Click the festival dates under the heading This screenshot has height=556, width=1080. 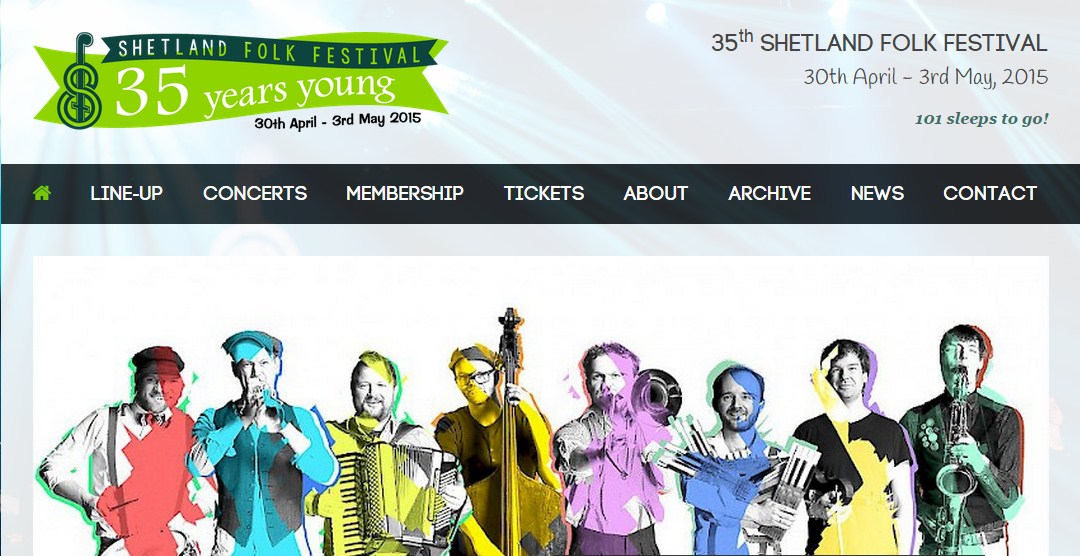(x=926, y=76)
